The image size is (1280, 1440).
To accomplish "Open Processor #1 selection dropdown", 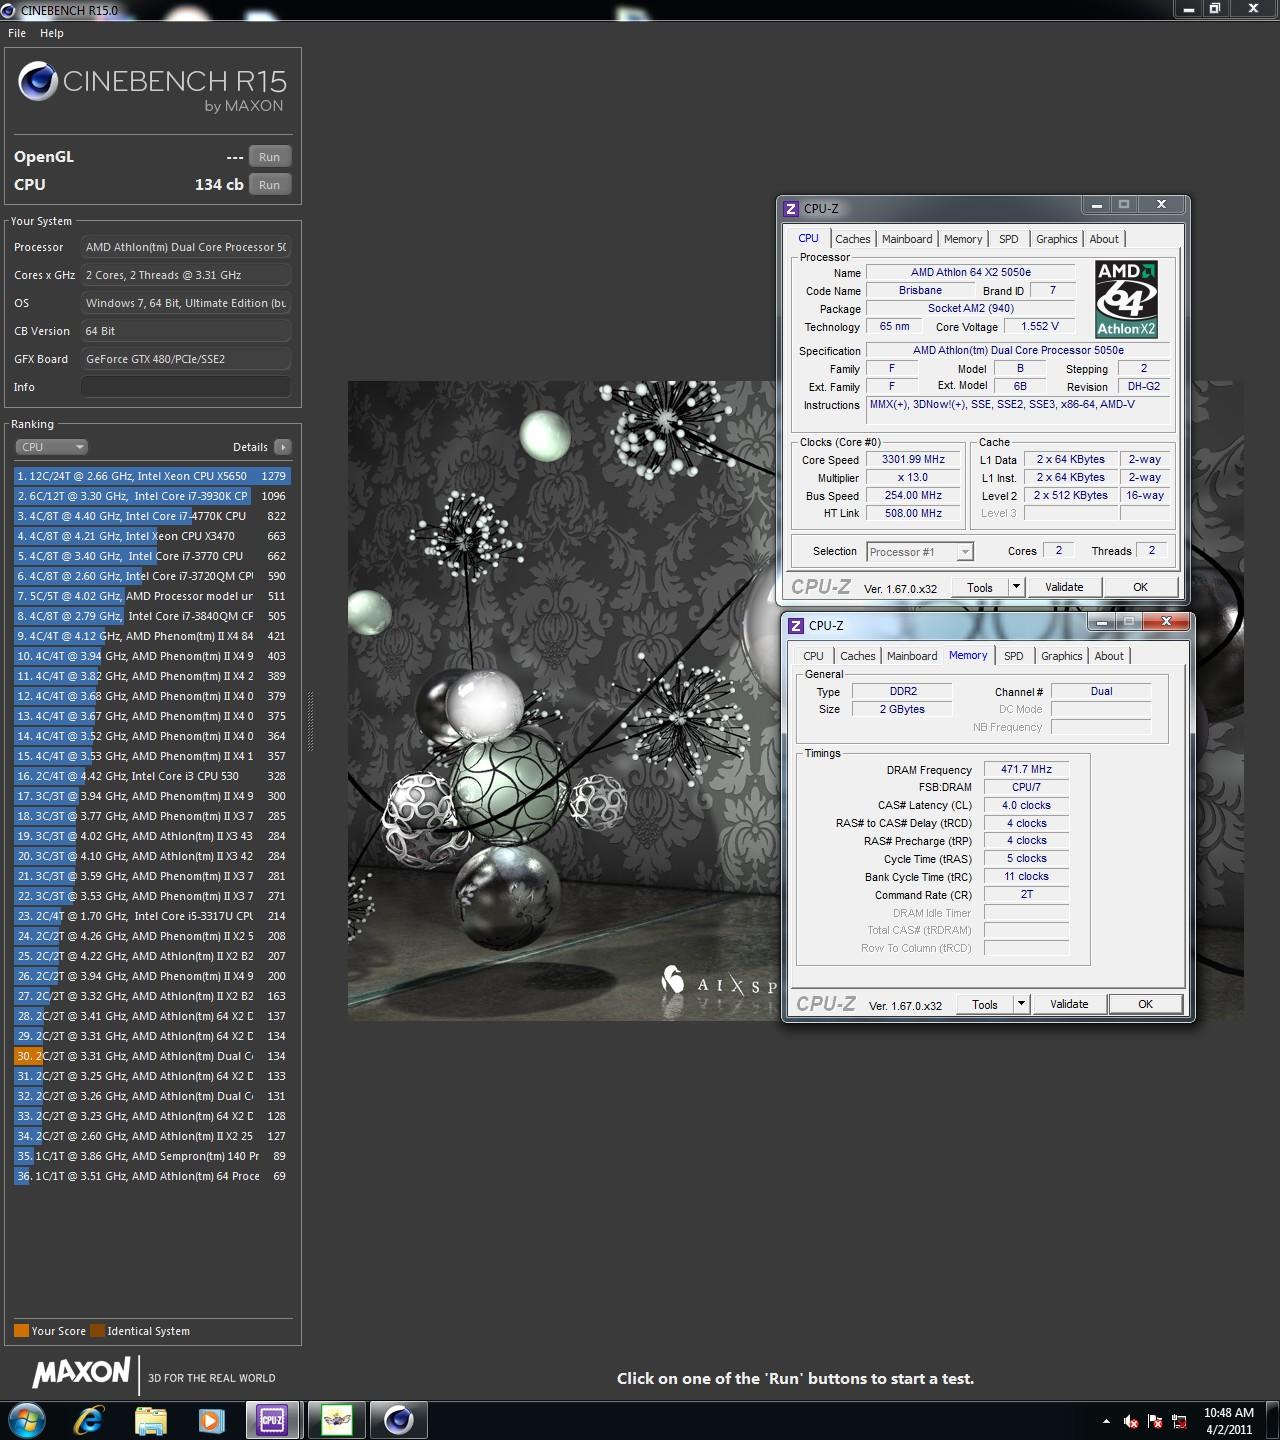I will click(920, 552).
